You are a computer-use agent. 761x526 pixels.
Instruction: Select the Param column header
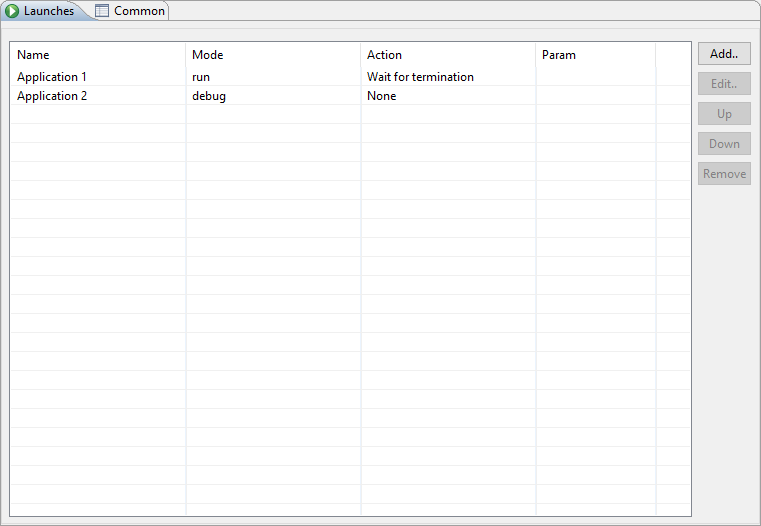(596, 55)
